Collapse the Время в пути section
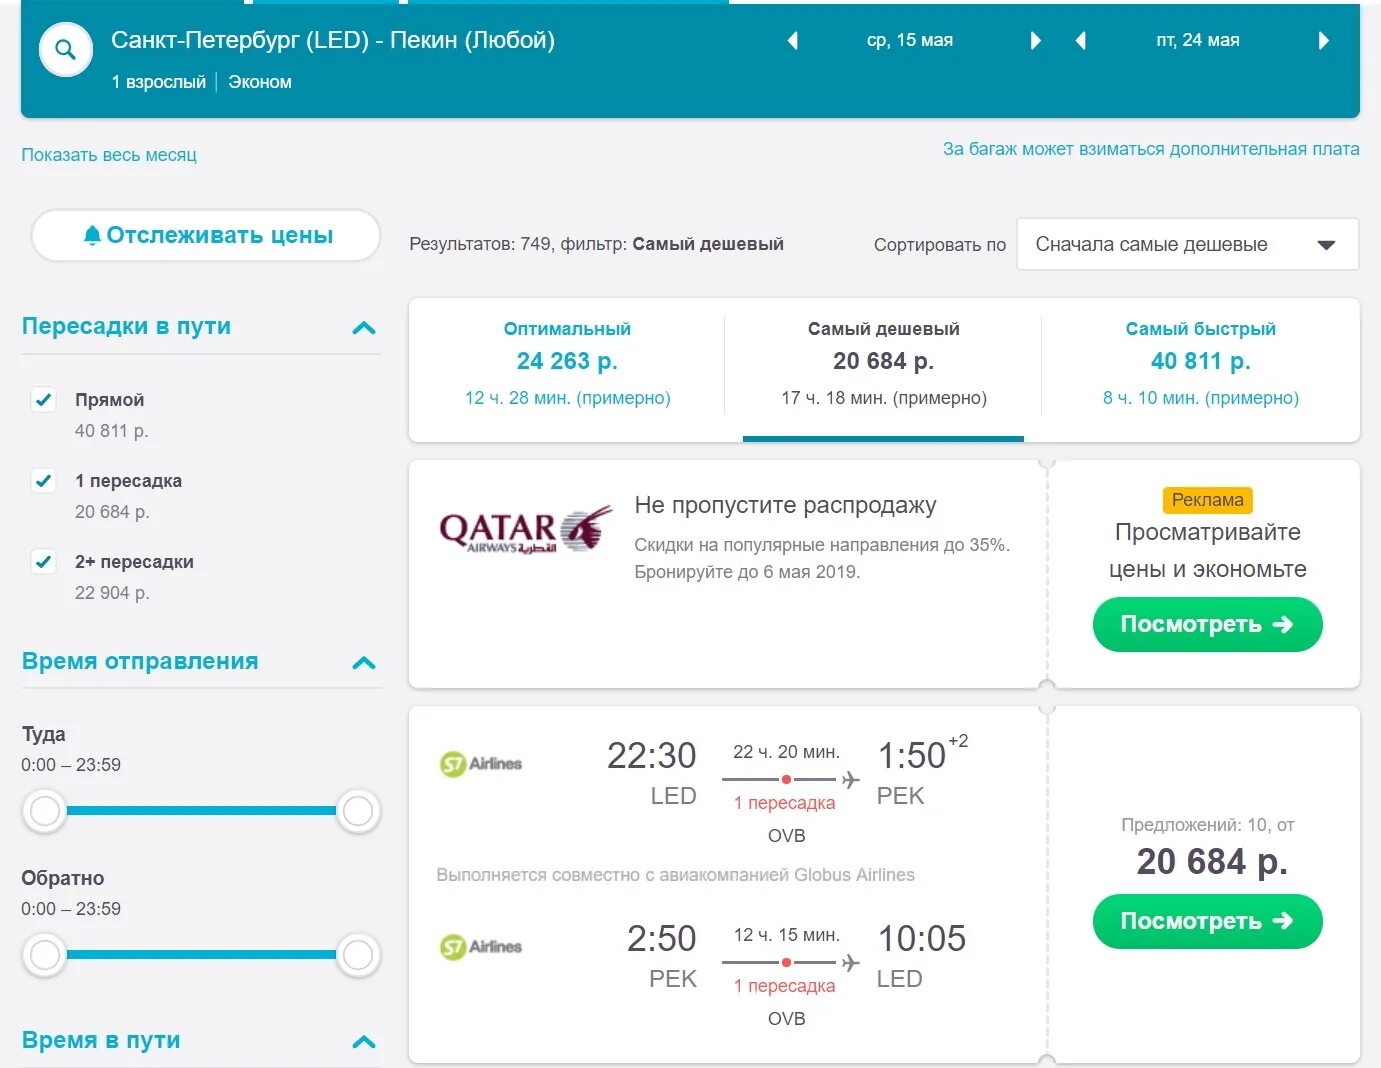Image resolution: width=1381 pixels, height=1068 pixels. pyautogui.click(x=364, y=1042)
